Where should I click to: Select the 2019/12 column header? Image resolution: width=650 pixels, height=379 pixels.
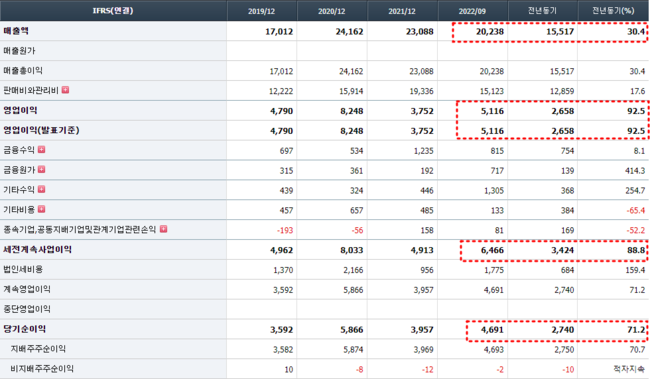click(x=262, y=11)
